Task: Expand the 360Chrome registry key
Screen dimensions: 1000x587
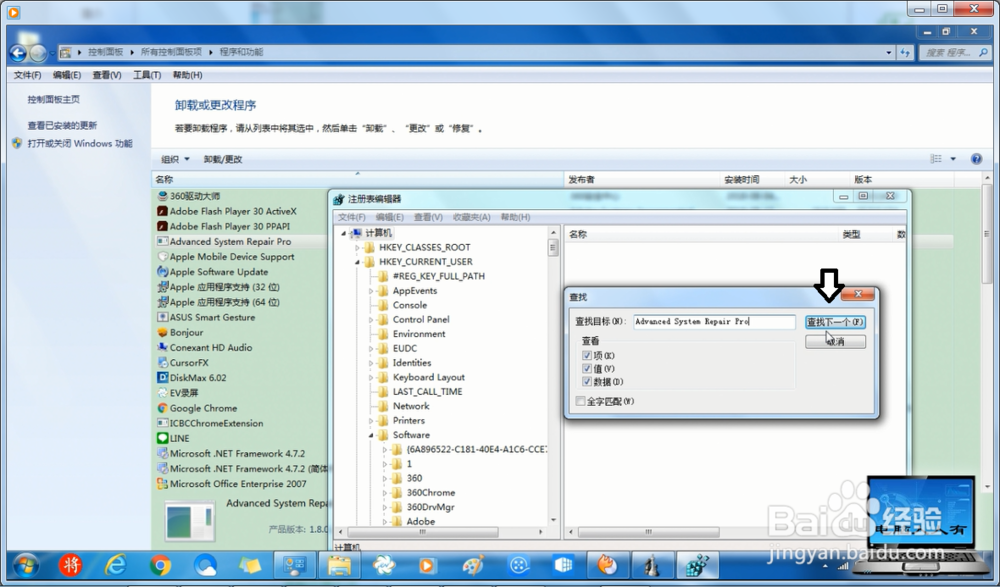Action: coord(385,493)
